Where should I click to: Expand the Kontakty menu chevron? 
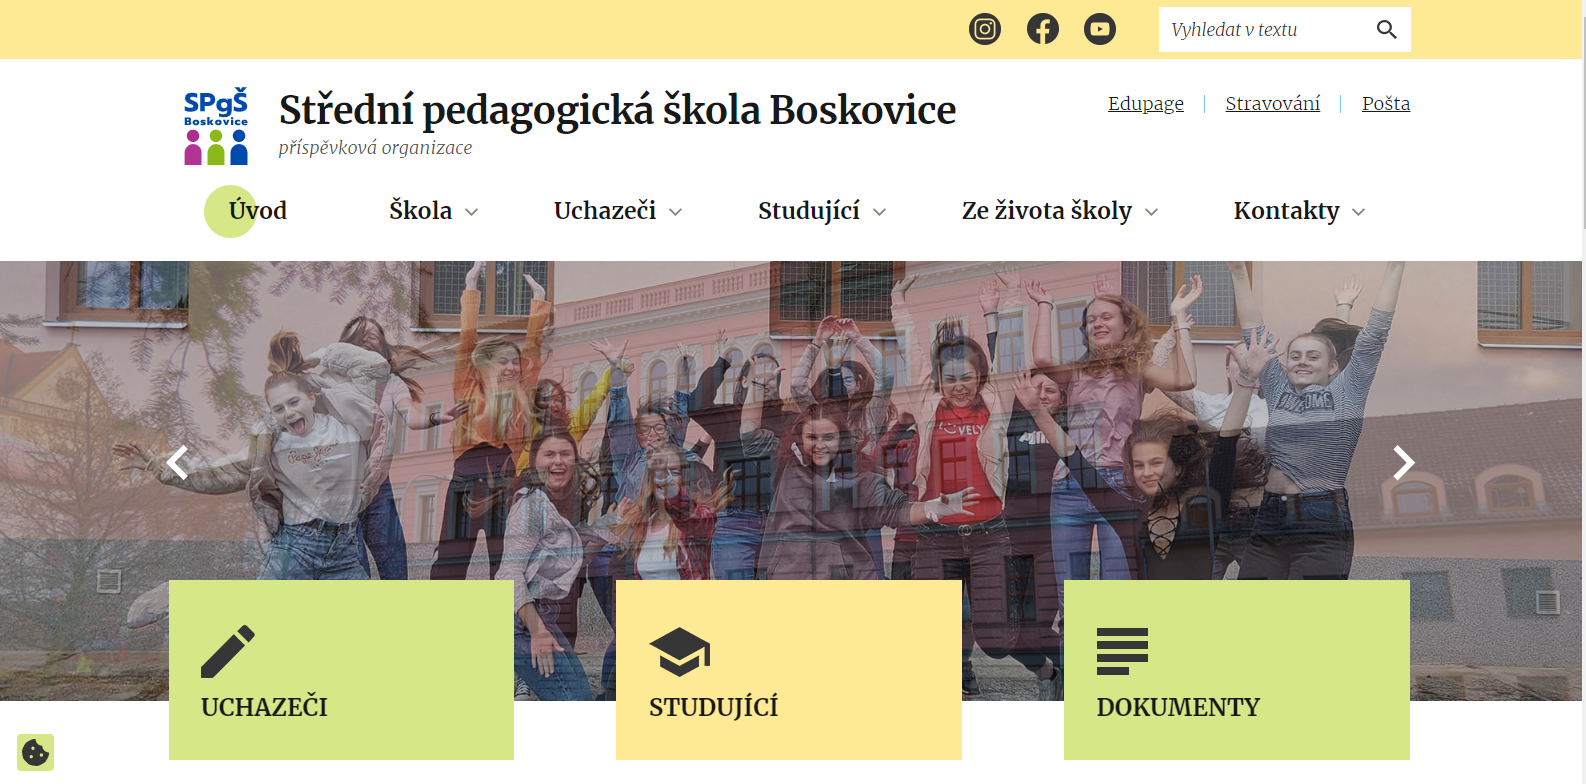point(1359,212)
